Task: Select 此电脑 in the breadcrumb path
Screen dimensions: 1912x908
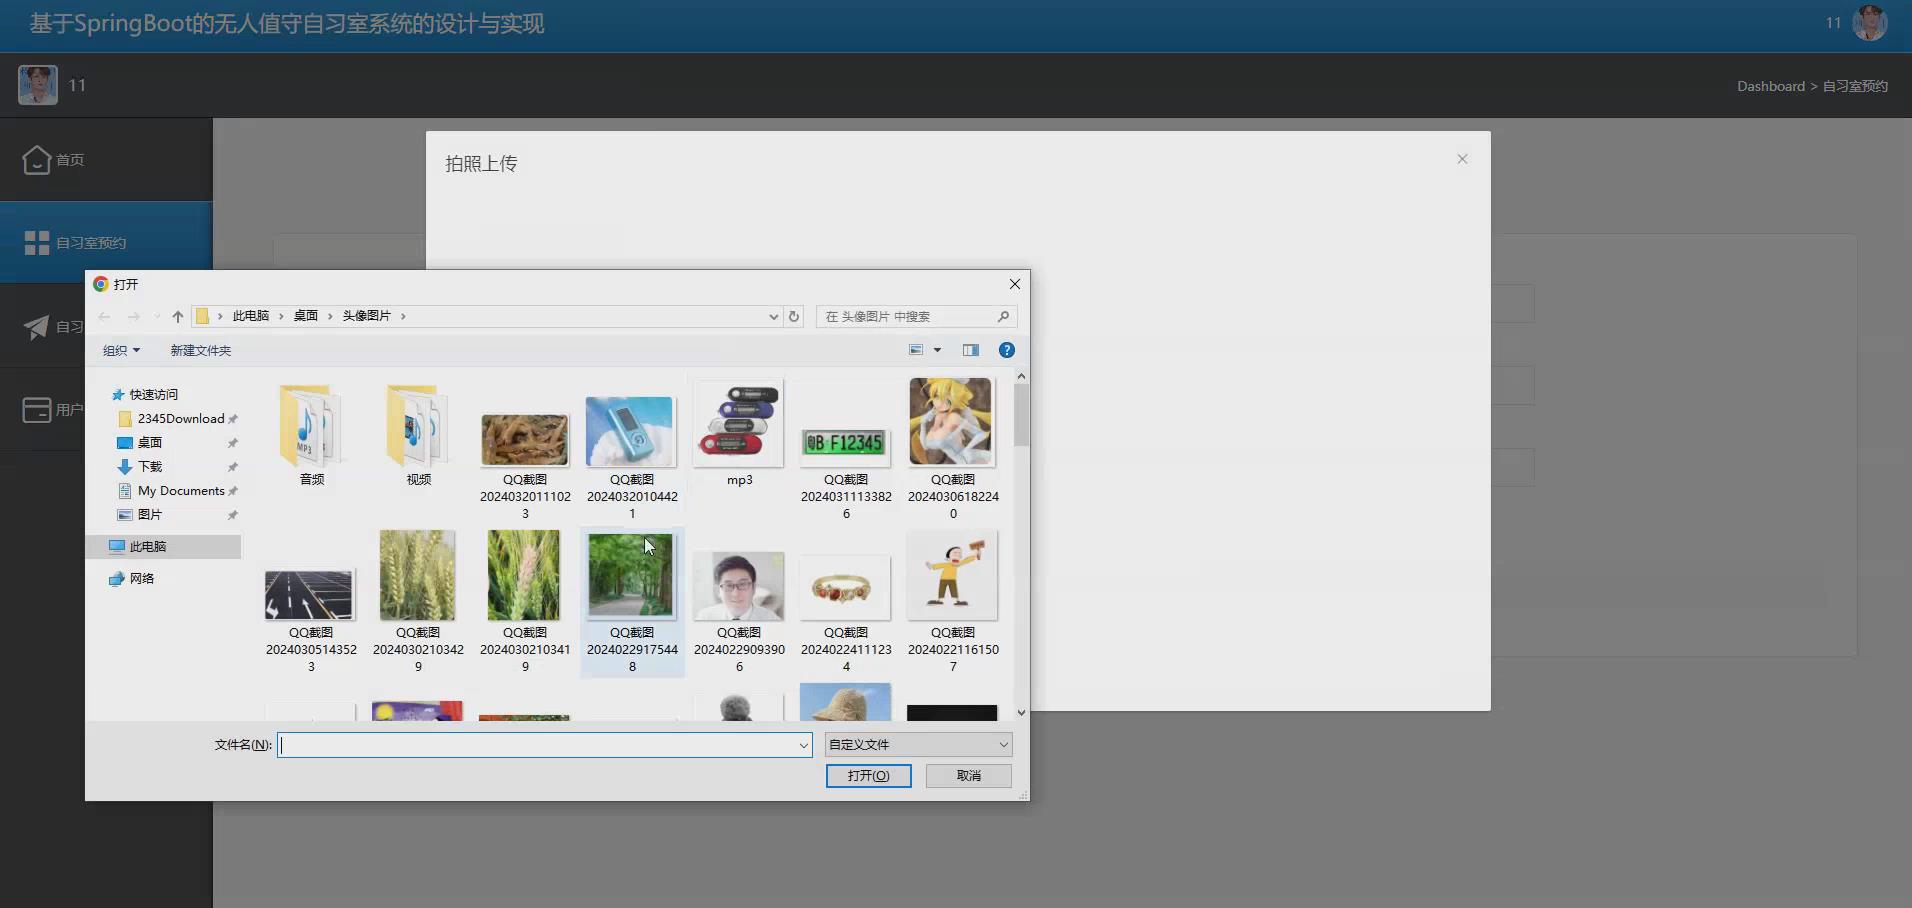Action: click(251, 316)
